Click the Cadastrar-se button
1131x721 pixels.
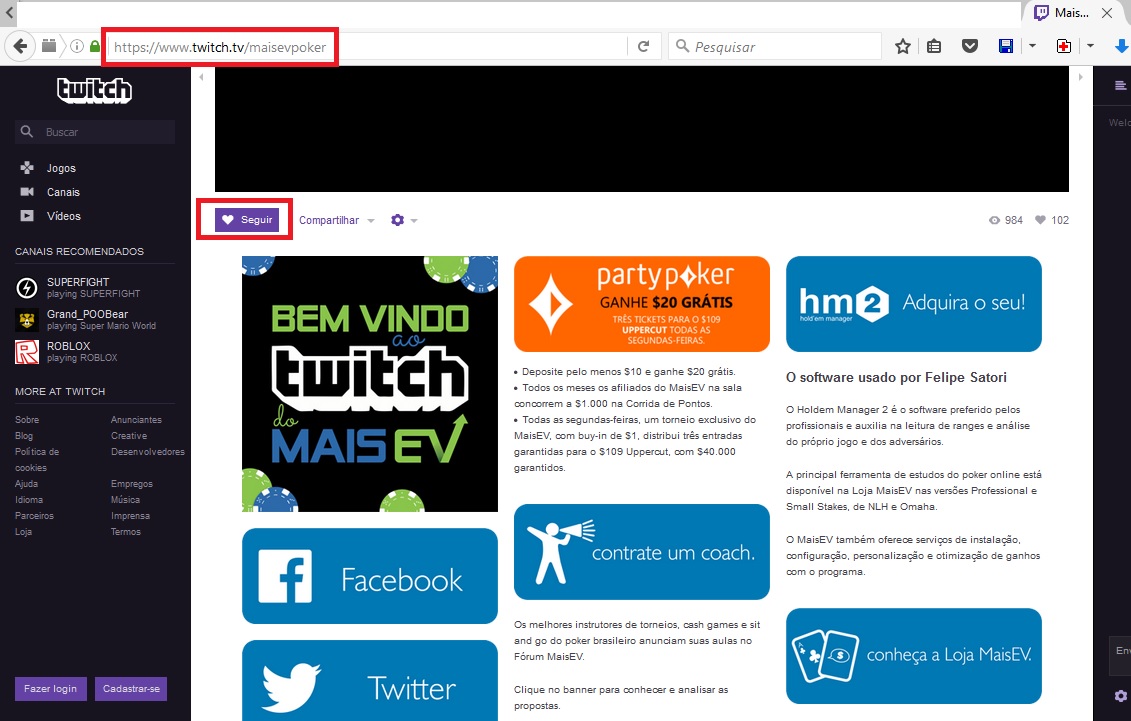[131, 689]
